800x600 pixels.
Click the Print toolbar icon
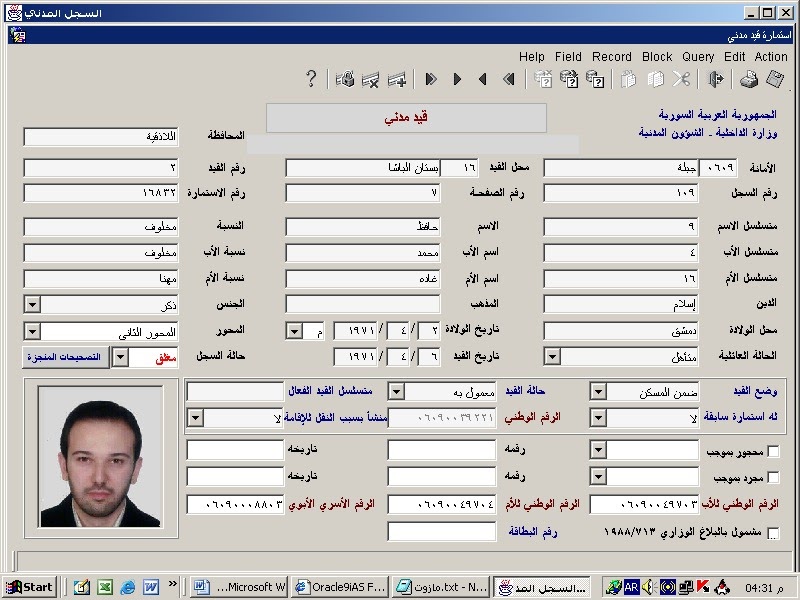pyautogui.click(x=749, y=79)
